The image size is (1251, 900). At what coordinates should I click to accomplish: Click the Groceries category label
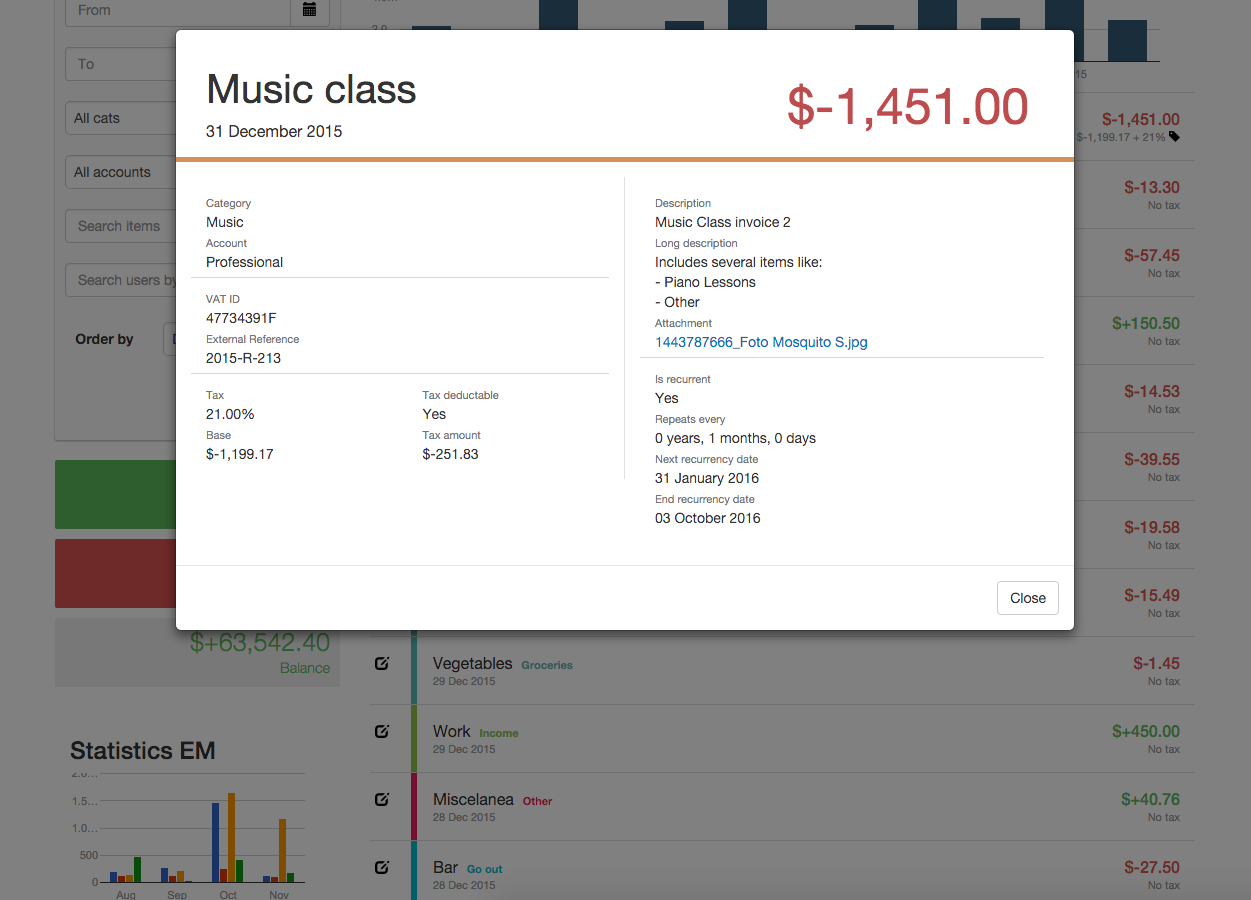click(547, 665)
